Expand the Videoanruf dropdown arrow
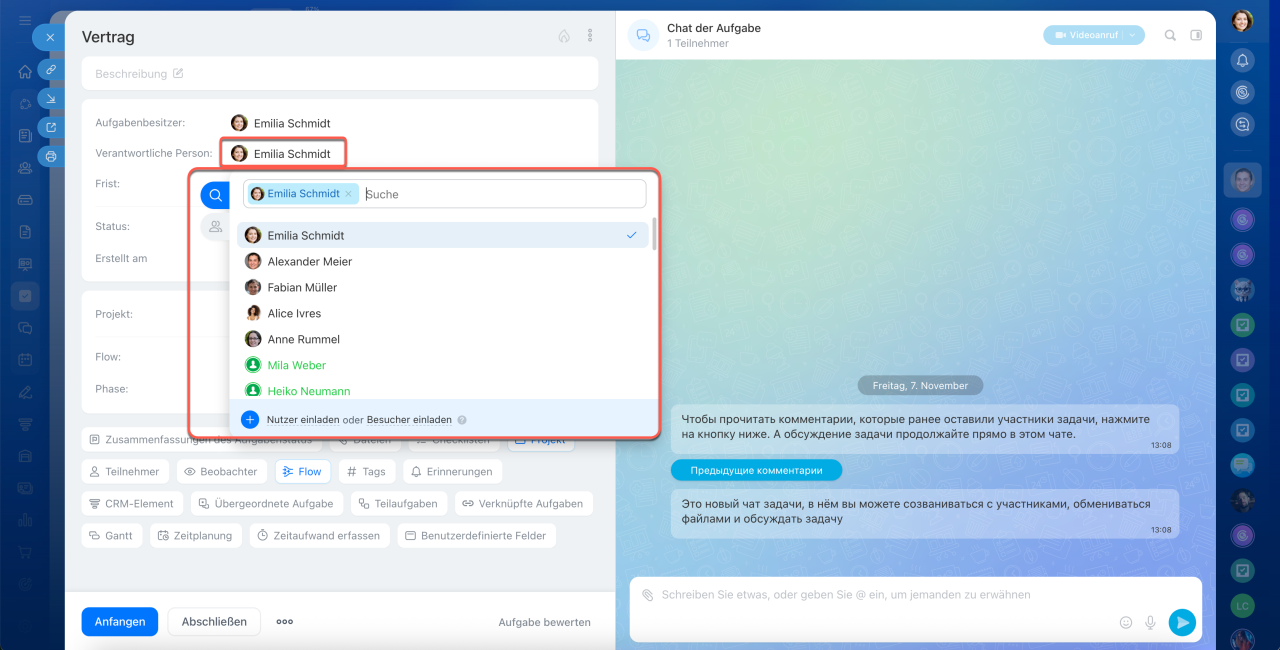The height and width of the screenshot is (650, 1280). pos(1132,35)
